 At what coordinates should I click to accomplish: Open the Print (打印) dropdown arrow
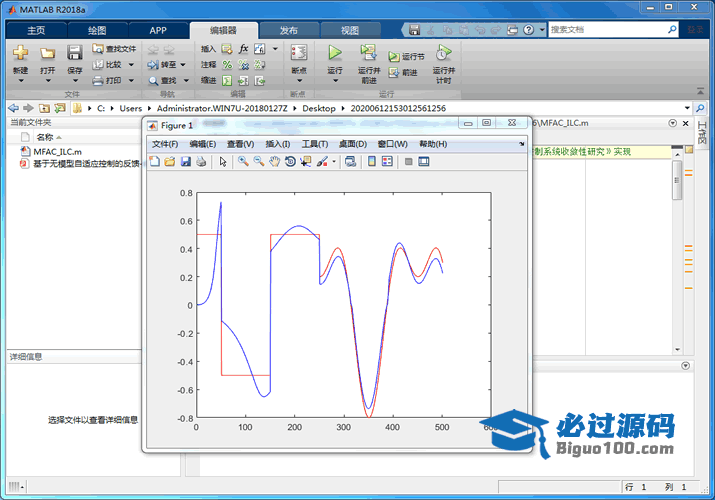(131, 81)
